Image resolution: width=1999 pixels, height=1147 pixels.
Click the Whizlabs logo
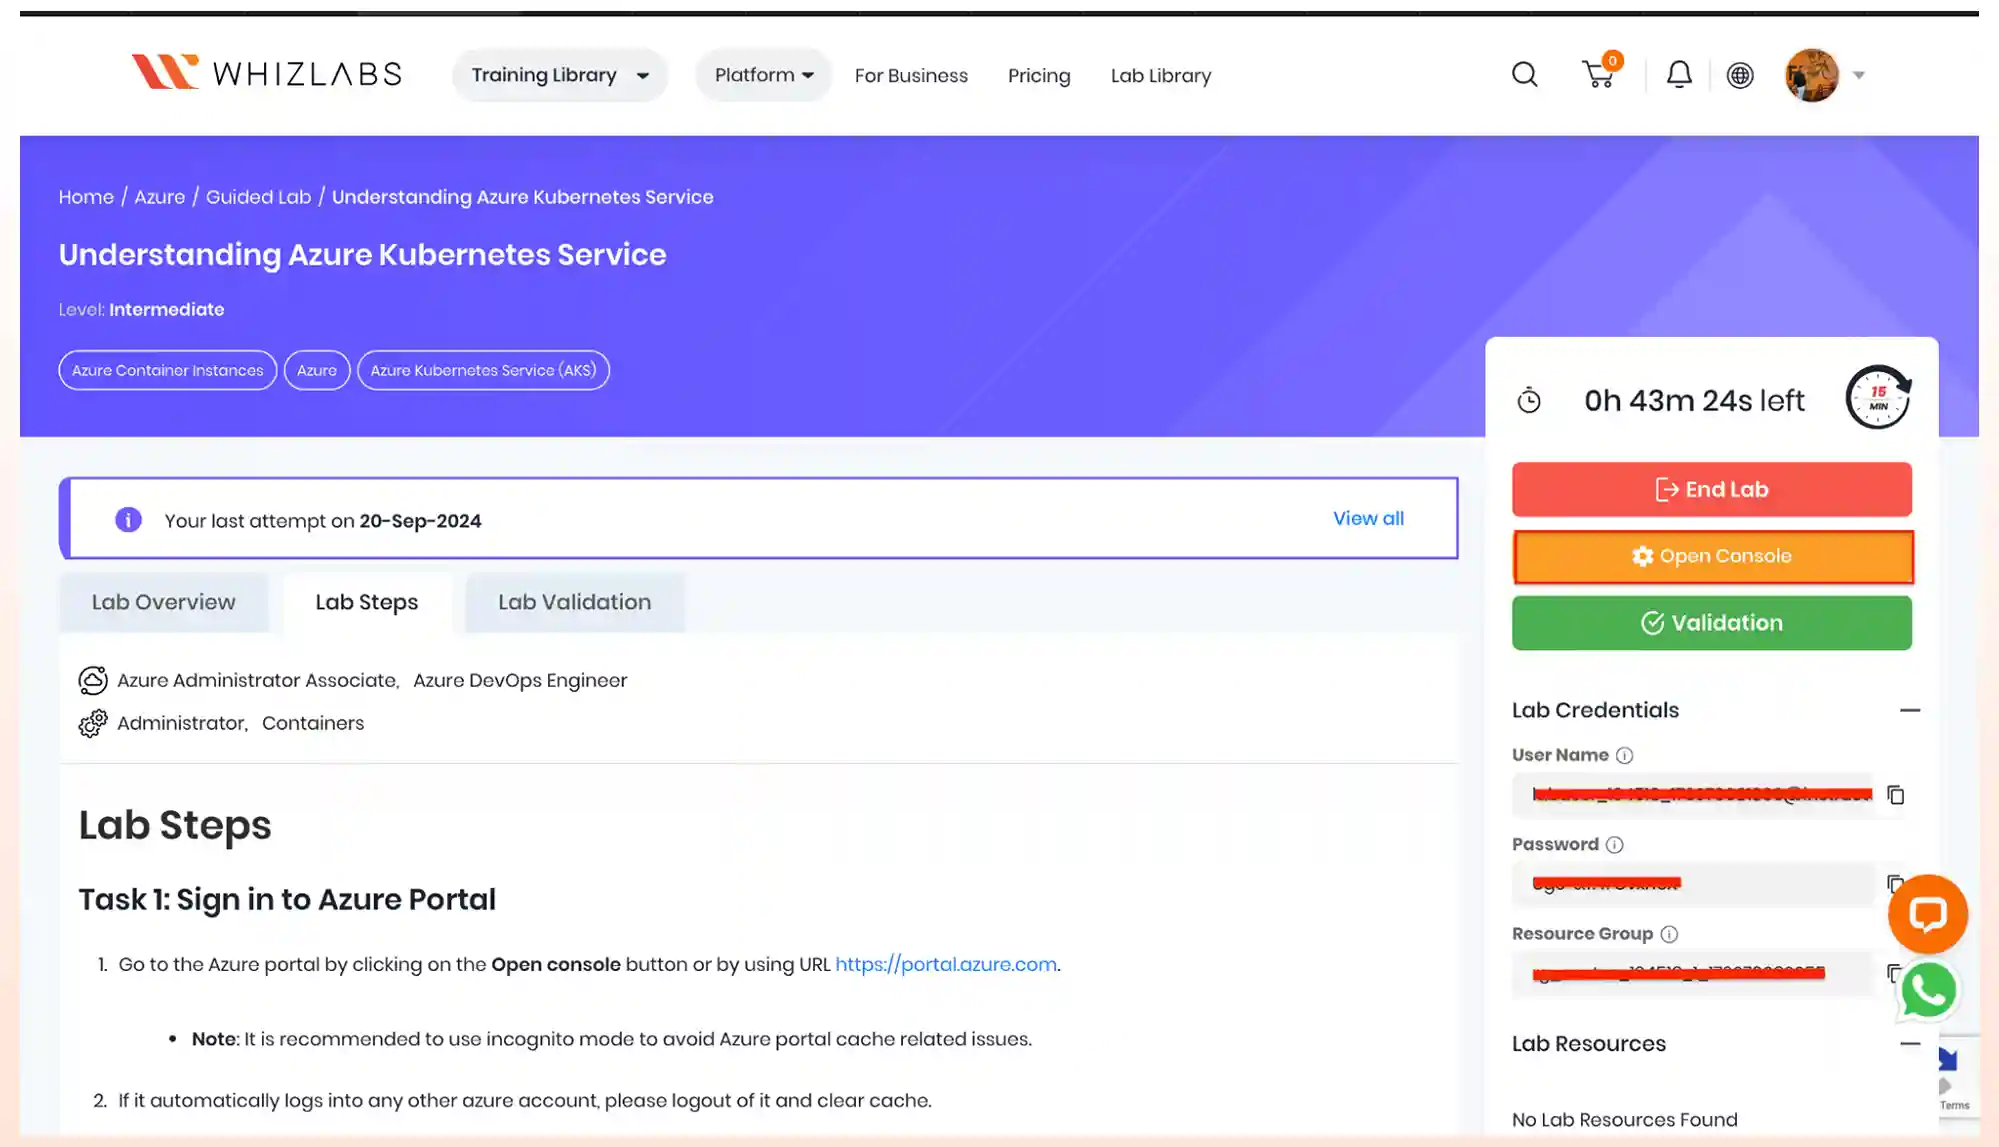266,73
